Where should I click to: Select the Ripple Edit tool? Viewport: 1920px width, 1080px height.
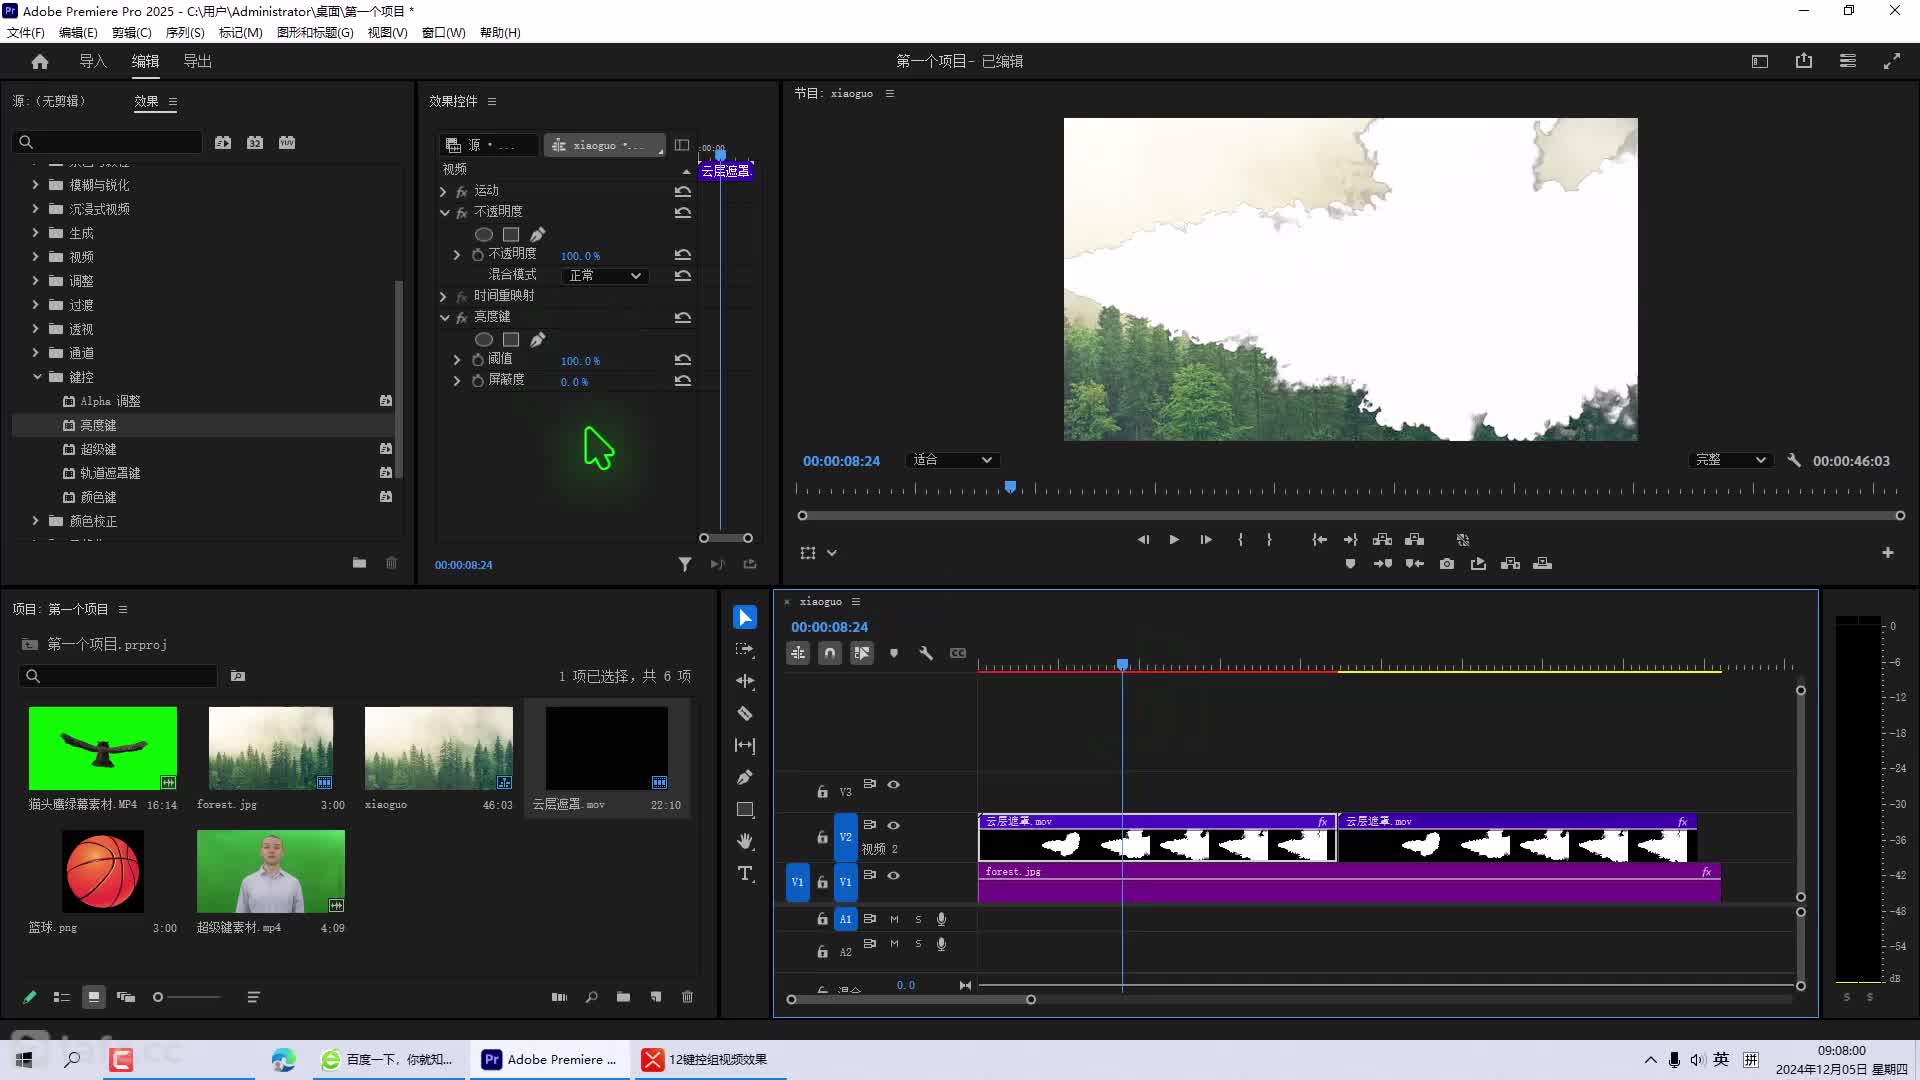[x=745, y=682]
